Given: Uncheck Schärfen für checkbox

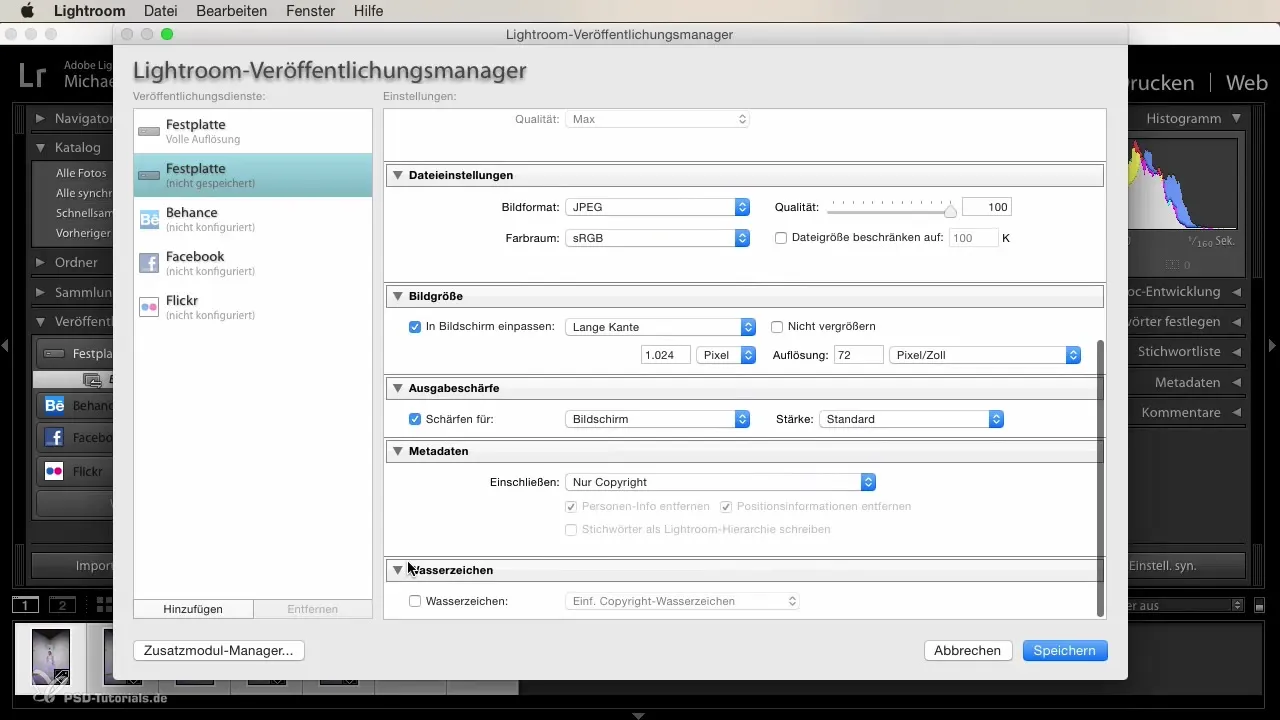Looking at the screenshot, I should click(415, 419).
